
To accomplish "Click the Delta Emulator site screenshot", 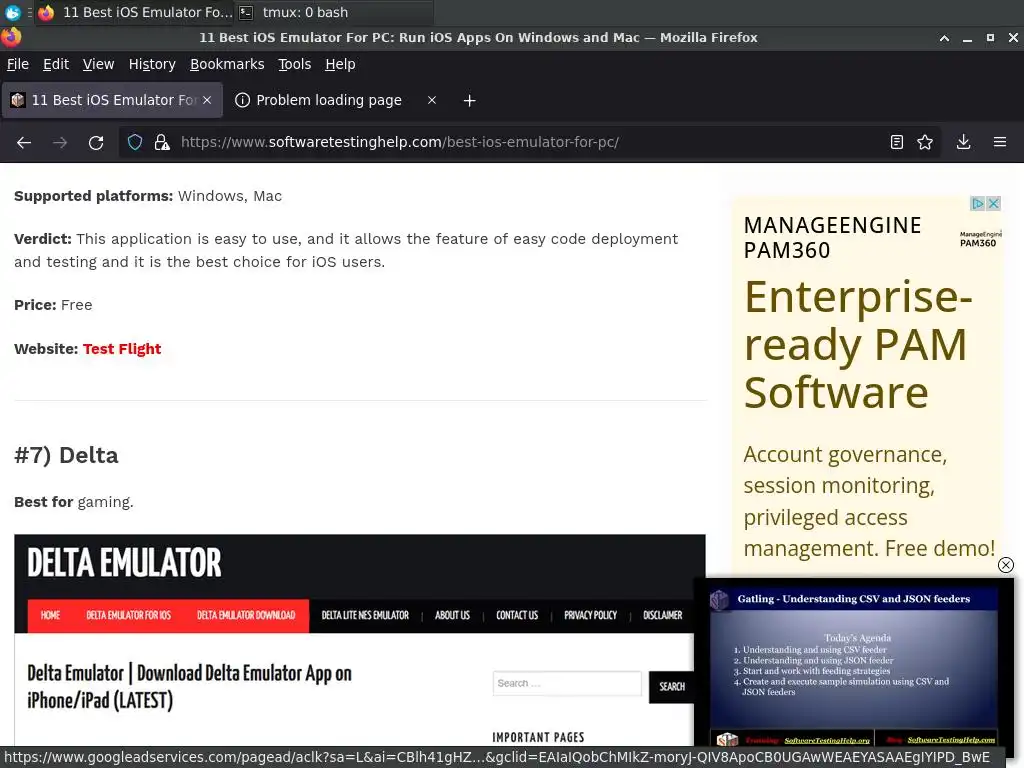I will pyautogui.click(x=359, y=640).
